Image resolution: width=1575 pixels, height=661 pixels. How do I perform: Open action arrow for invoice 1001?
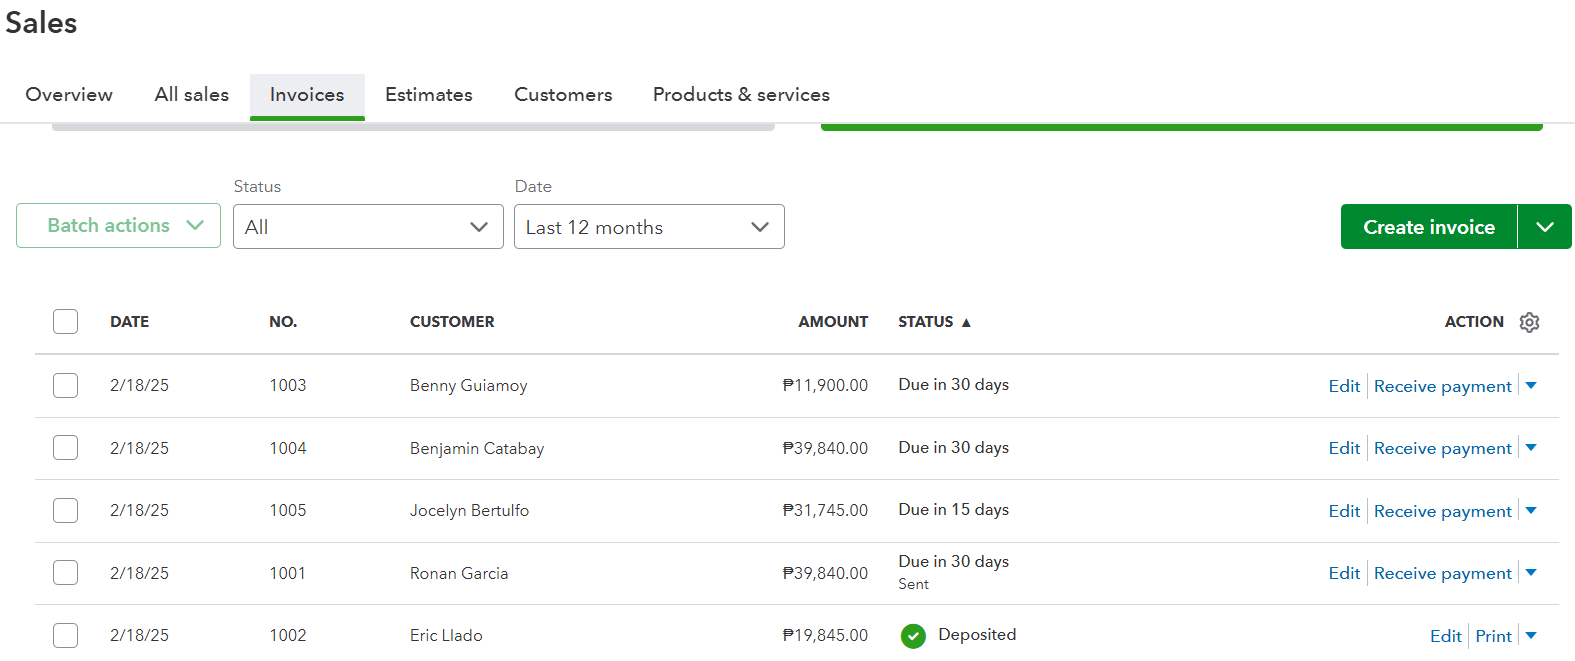pos(1531,573)
